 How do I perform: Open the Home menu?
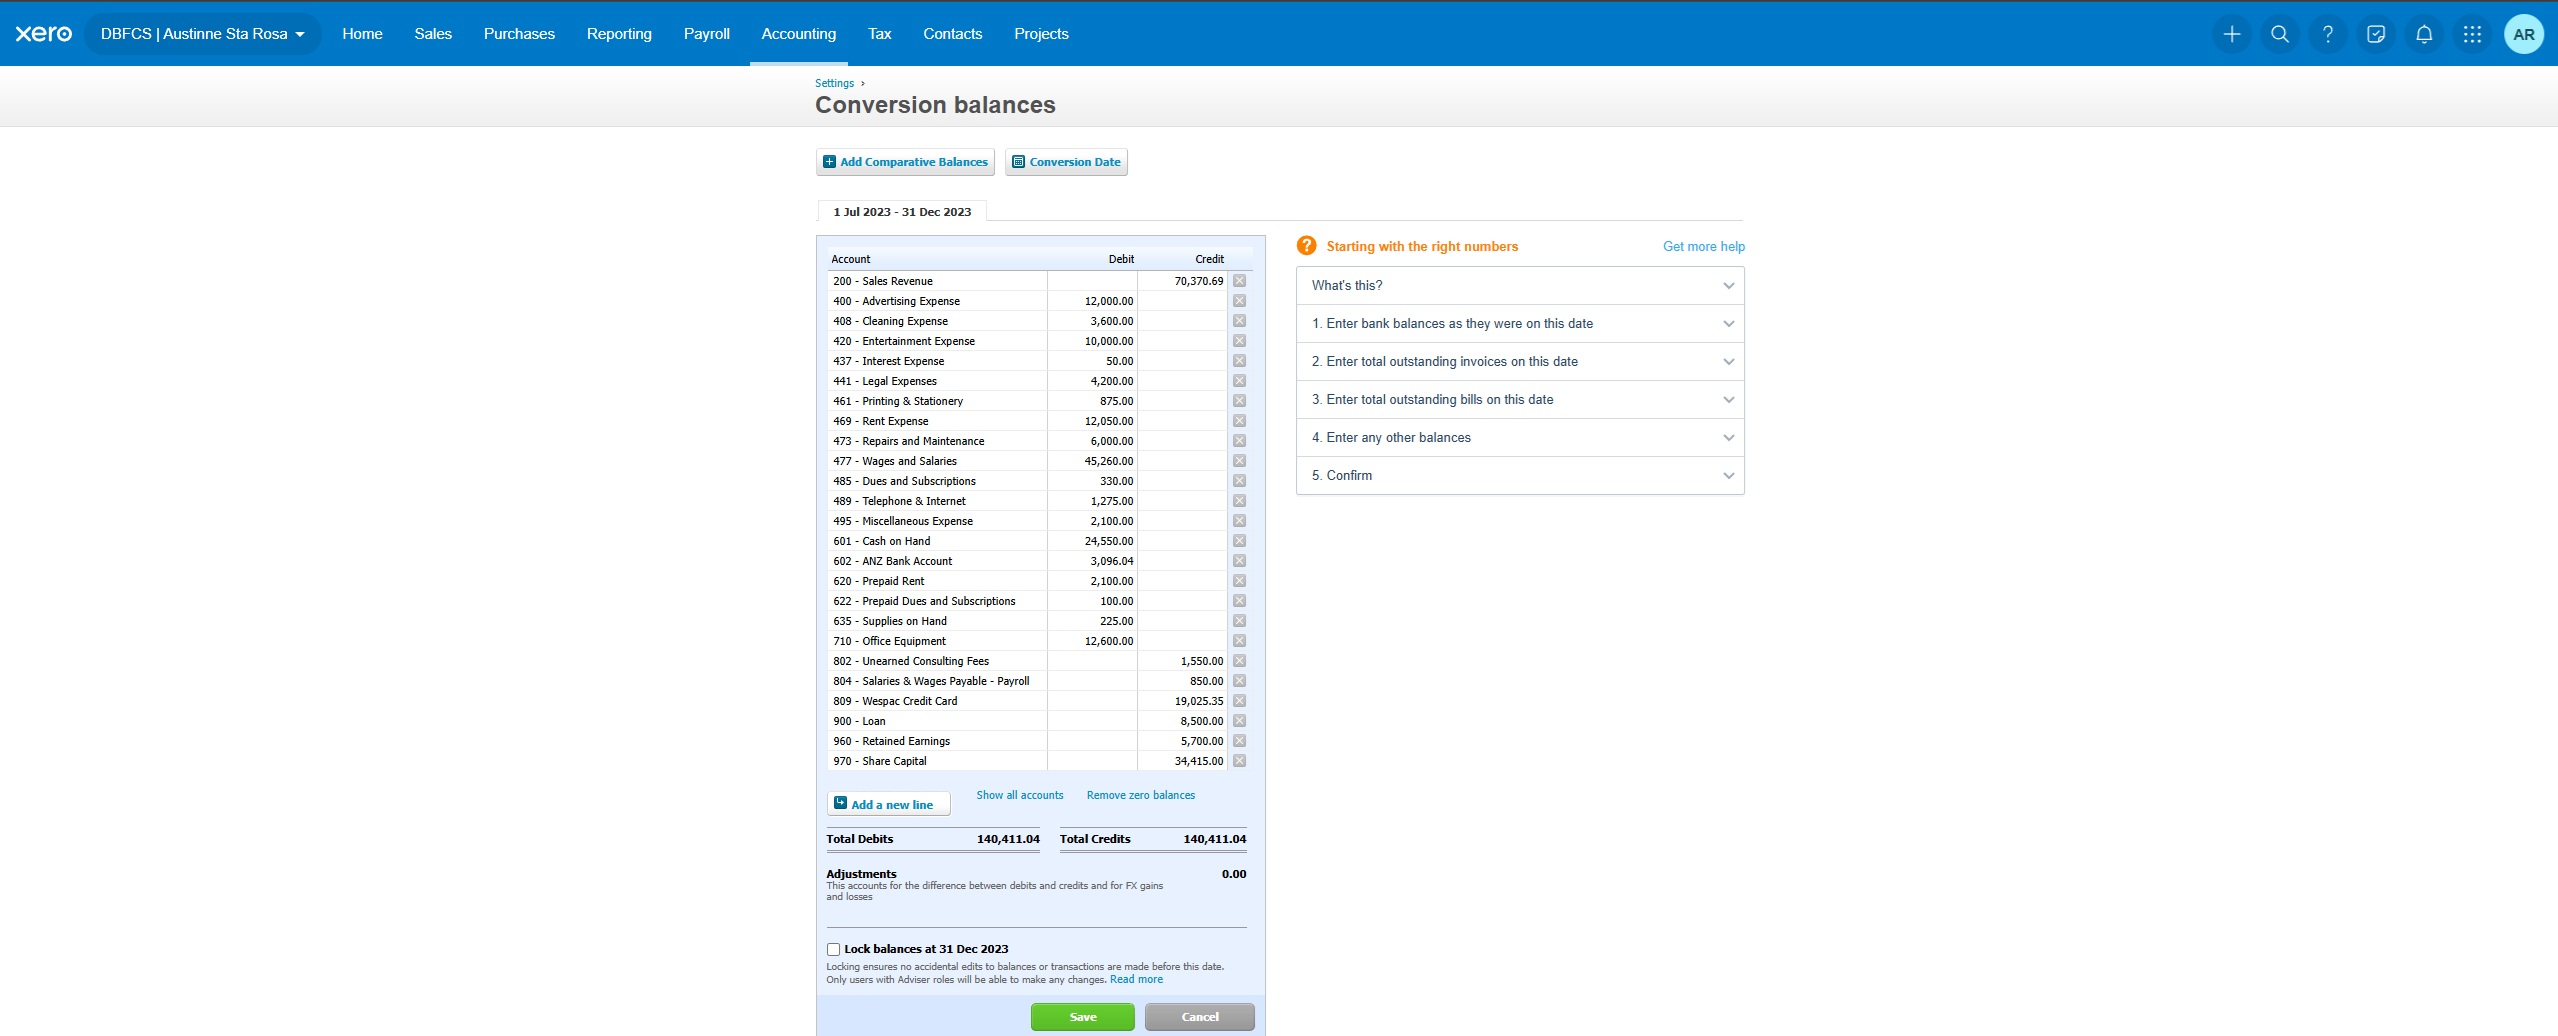click(362, 34)
